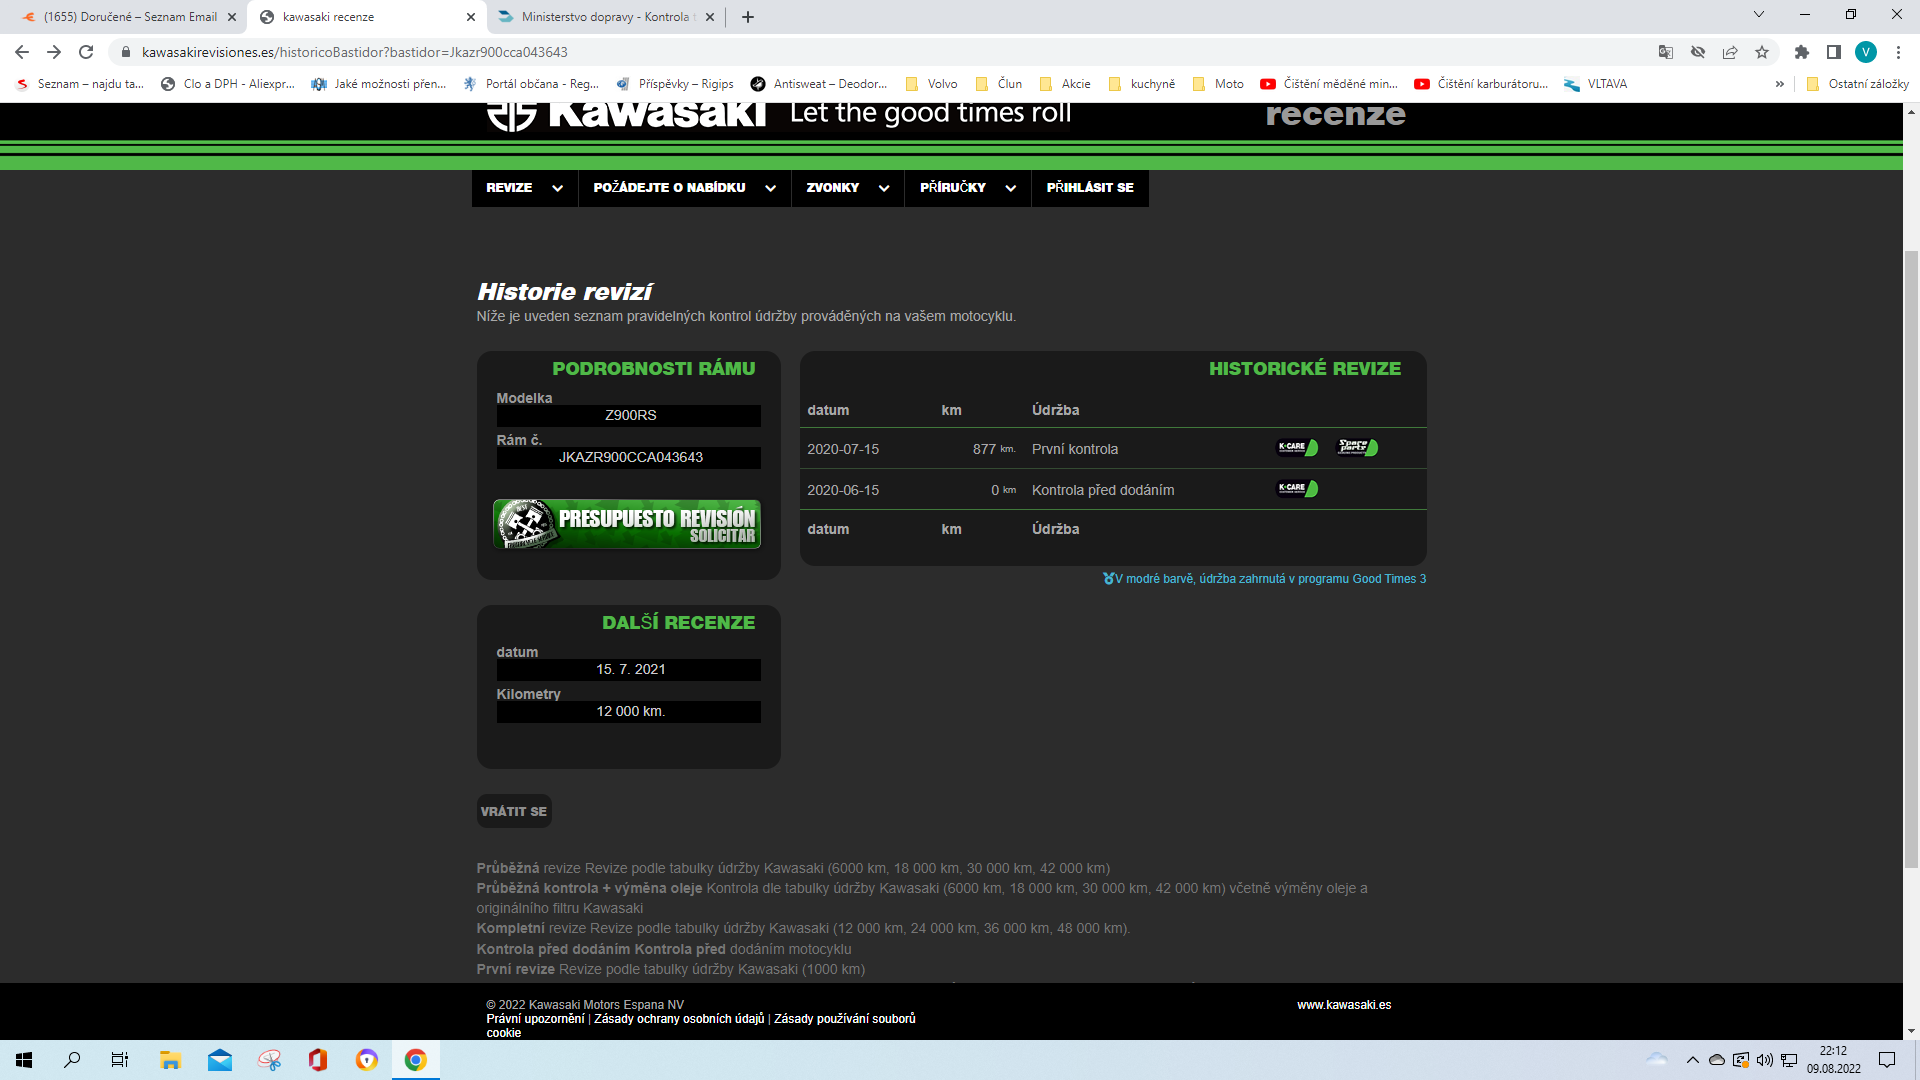Open Zásady ochrany osobních údajů link
The width and height of the screenshot is (1920, 1080).
tap(679, 1019)
